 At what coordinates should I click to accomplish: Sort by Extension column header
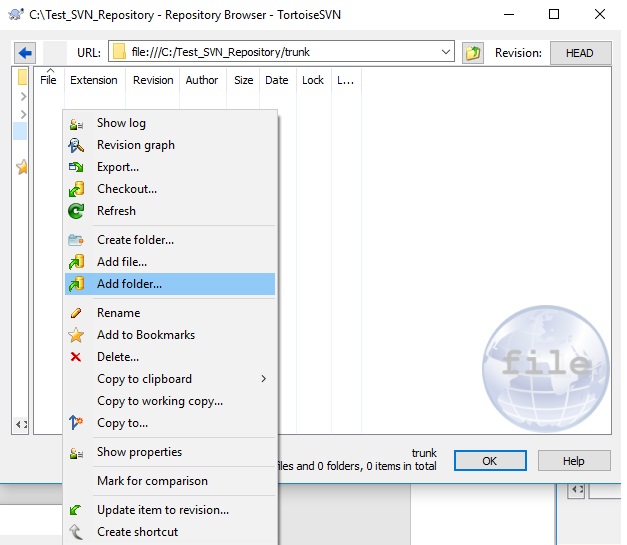pyautogui.click(x=94, y=80)
